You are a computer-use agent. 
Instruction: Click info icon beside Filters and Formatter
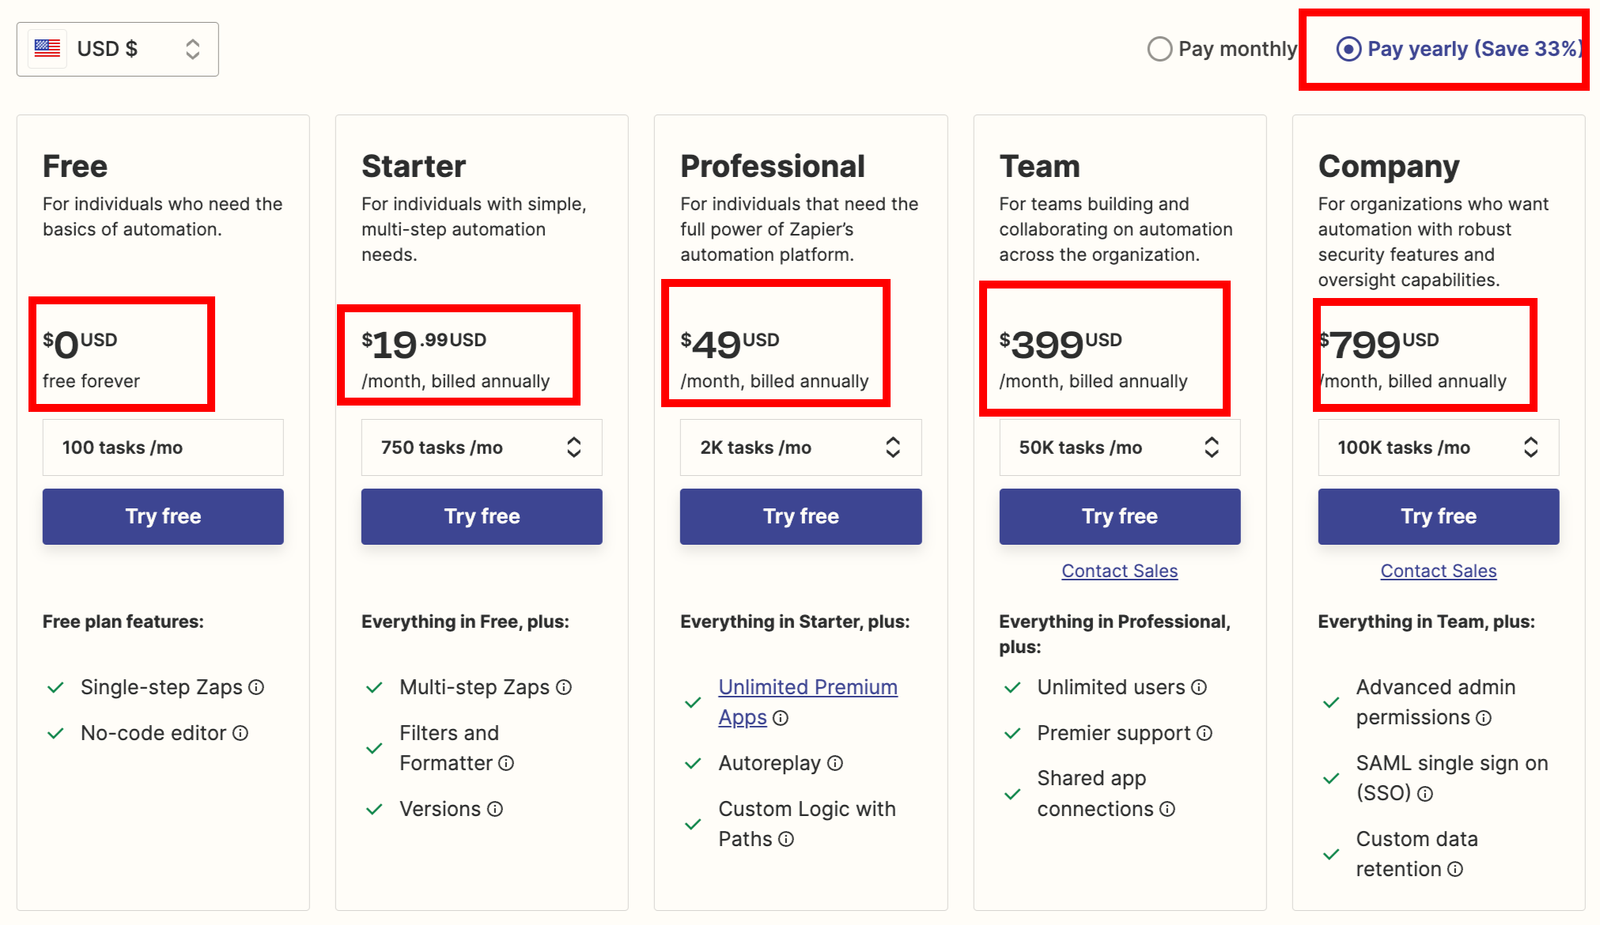(x=506, y=763)
